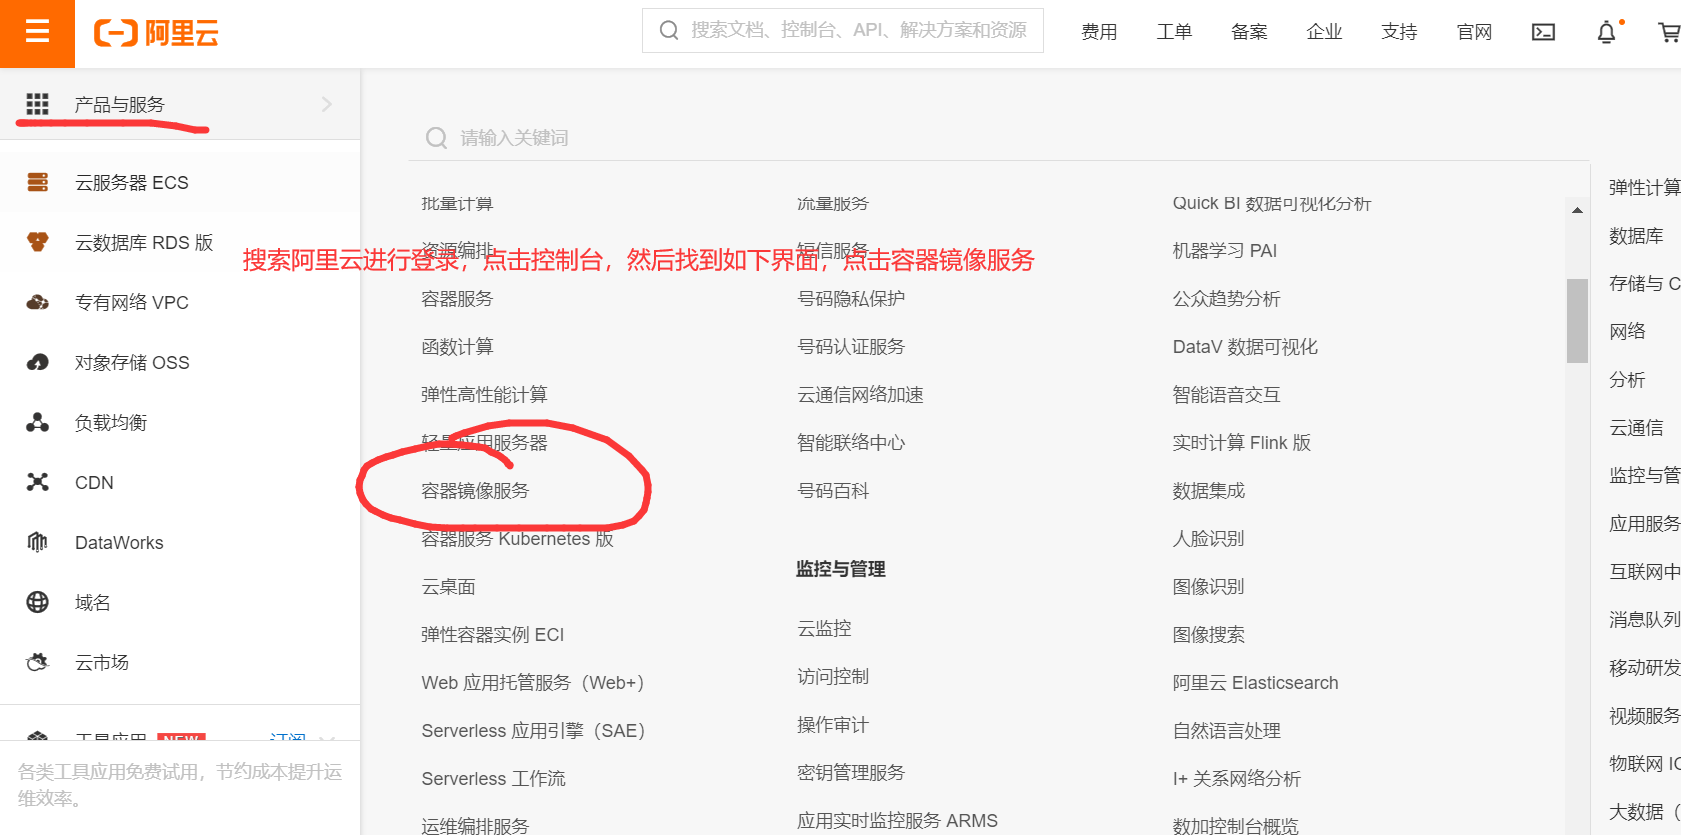The height and width of the screenshot is (835, 1681).
Task: Click the 云市场 icon
Action: [37, 662]
